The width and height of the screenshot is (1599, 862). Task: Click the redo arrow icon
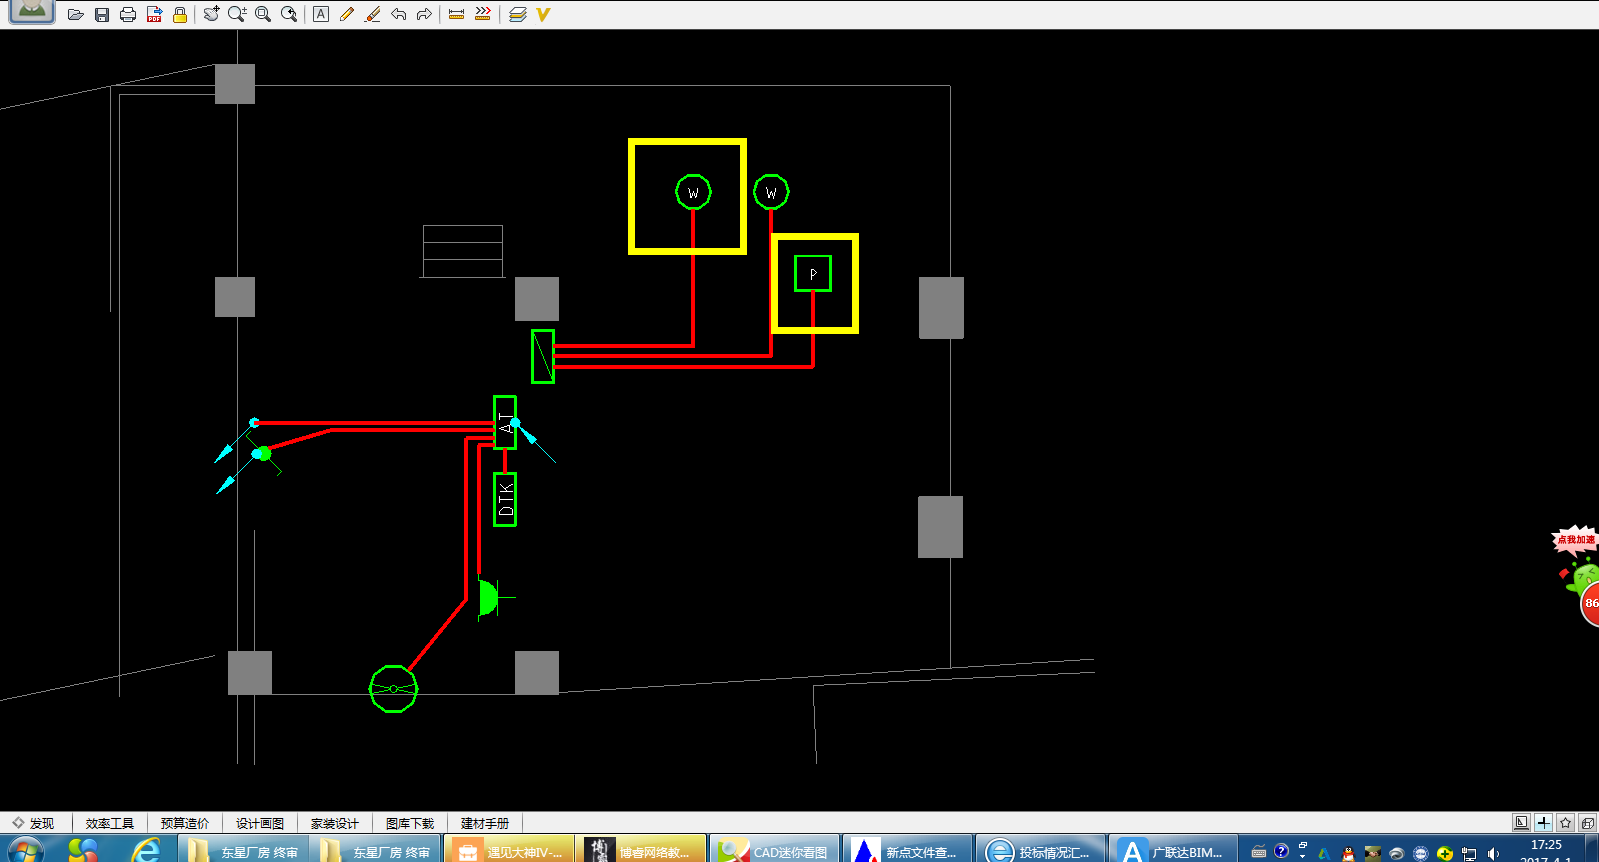pos(424,14)
